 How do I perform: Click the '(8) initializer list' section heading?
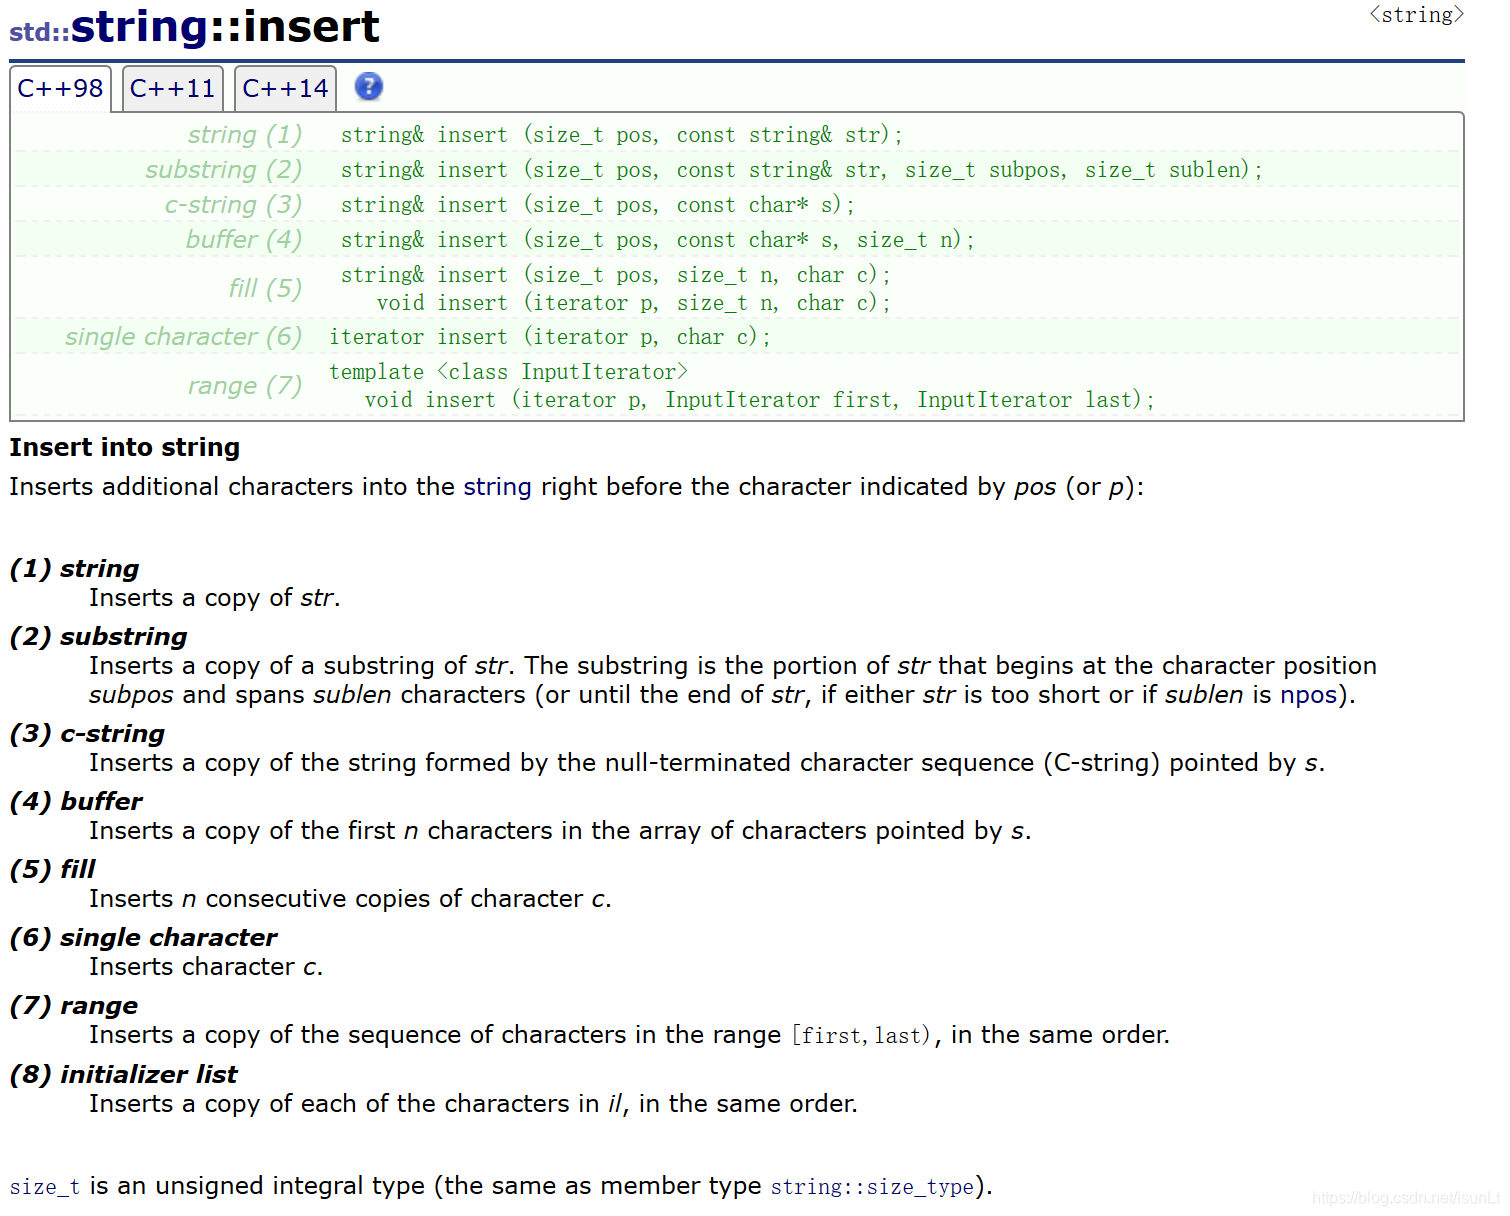coord(123,1075)
